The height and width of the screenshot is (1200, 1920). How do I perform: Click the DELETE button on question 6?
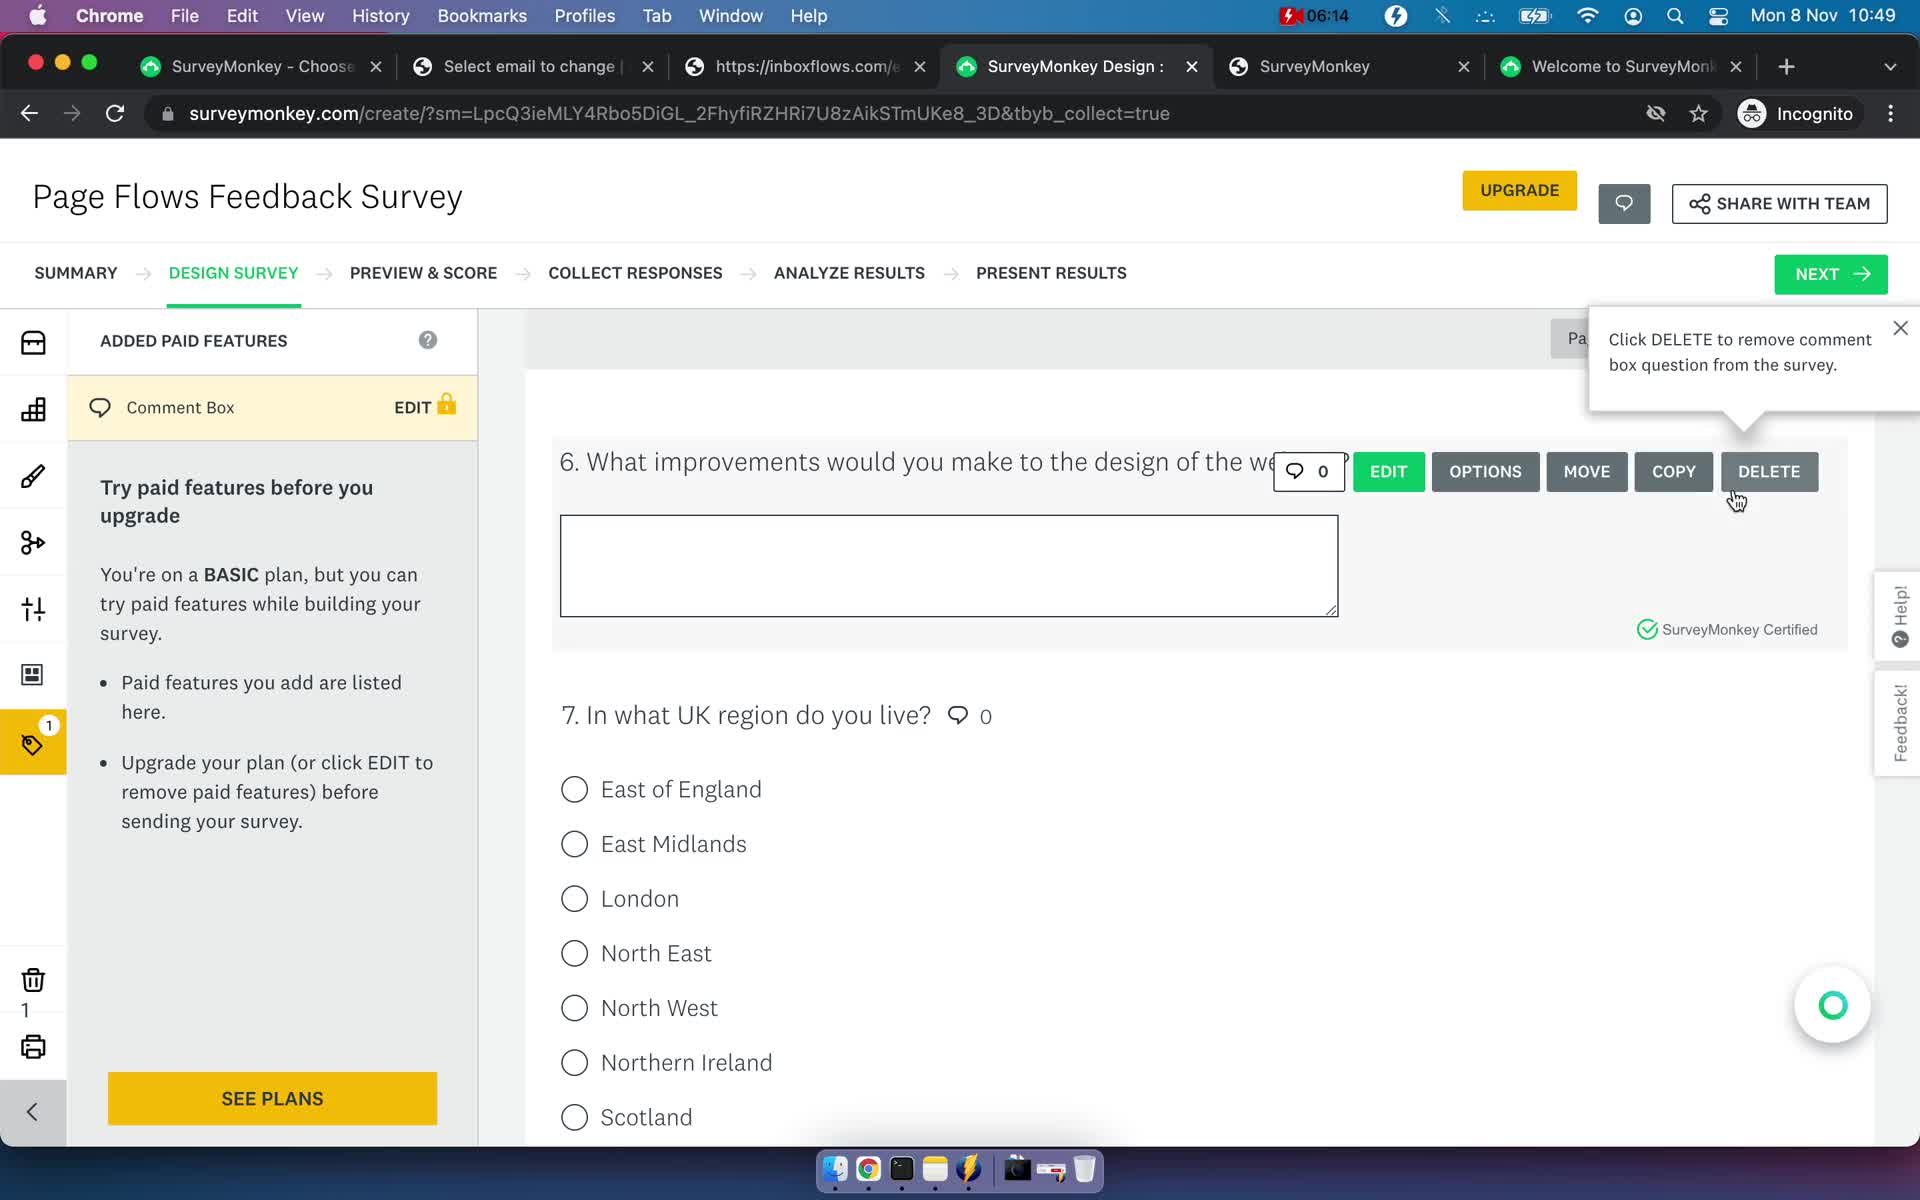(x=1769, y=470)
